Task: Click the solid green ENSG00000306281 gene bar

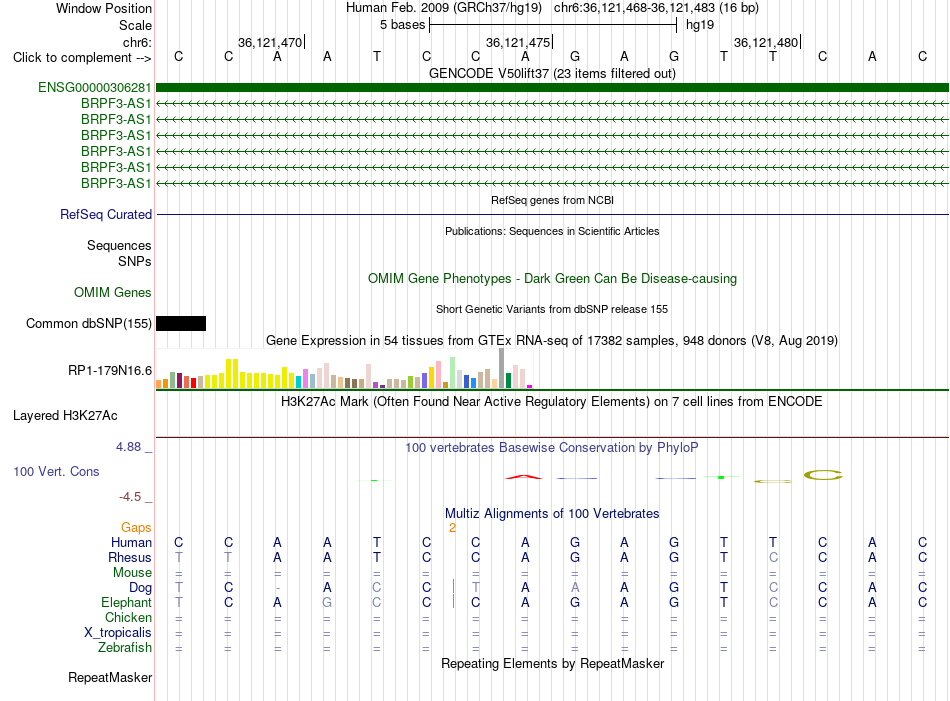Action: (x=552, y=88)
